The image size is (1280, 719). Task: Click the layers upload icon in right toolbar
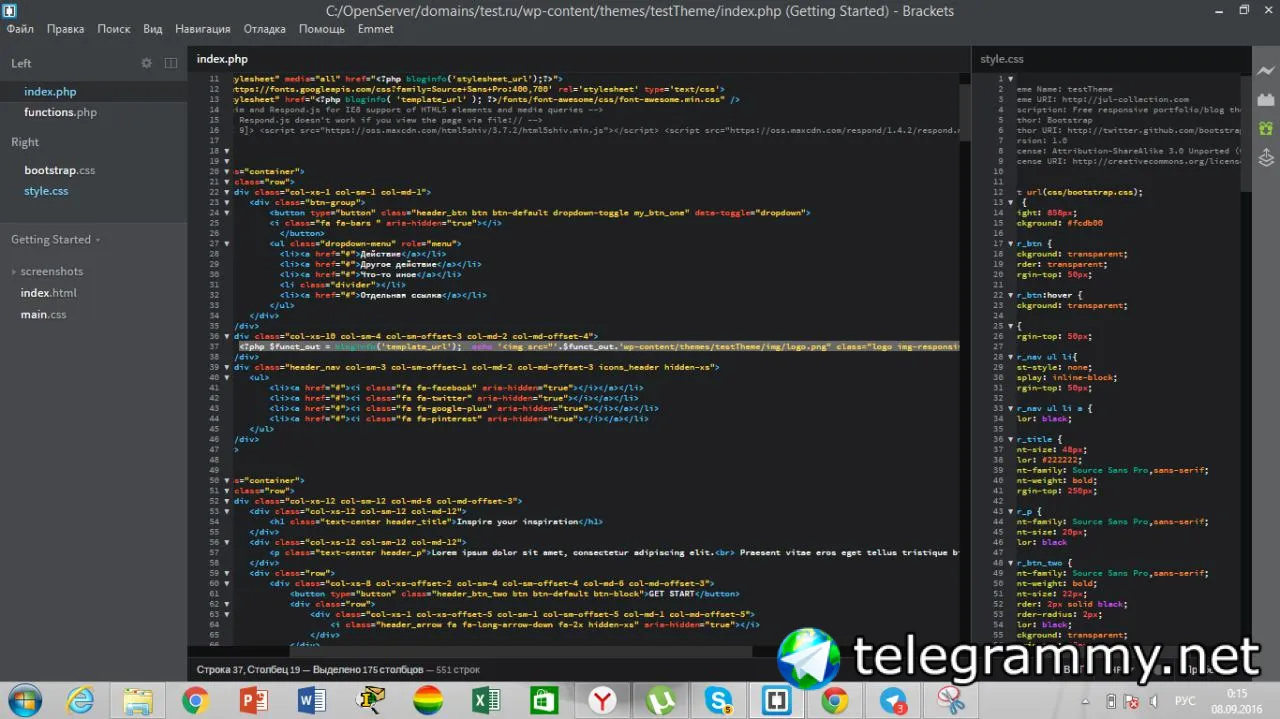pyautogui.click(x=1265, y=158)
